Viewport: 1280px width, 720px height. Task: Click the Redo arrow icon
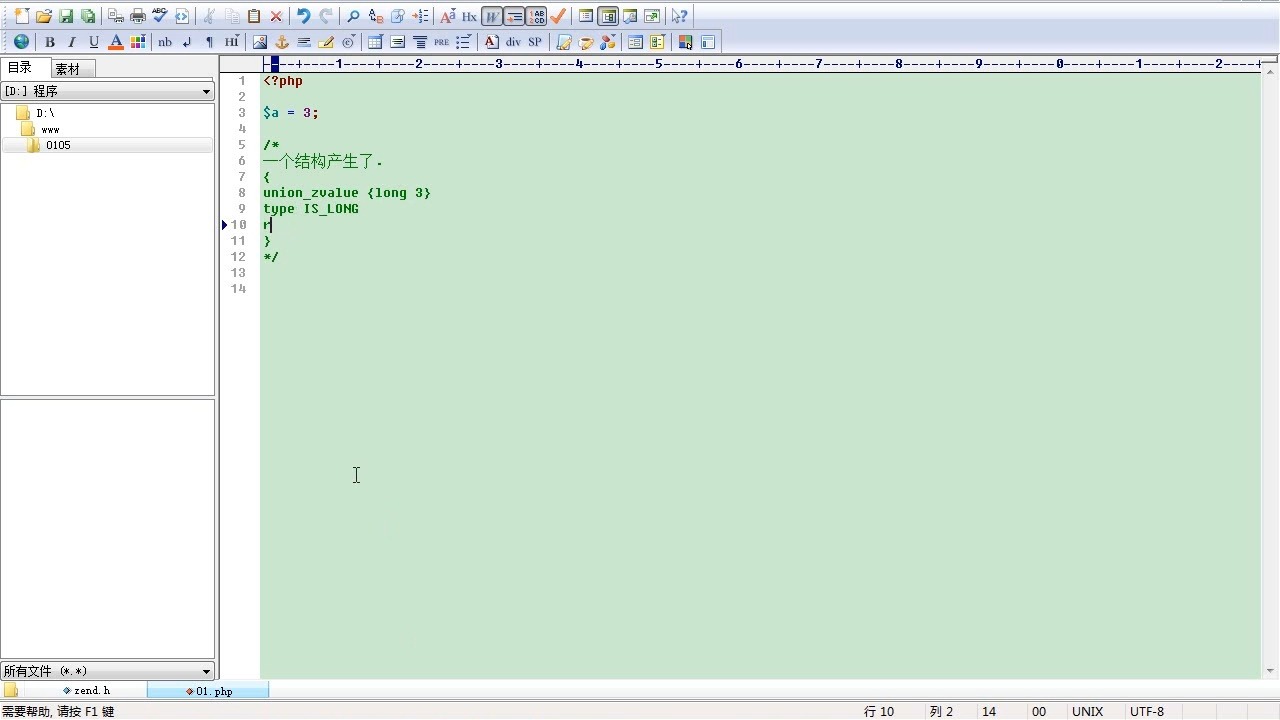pyautogui.click(x=326, y=16)
